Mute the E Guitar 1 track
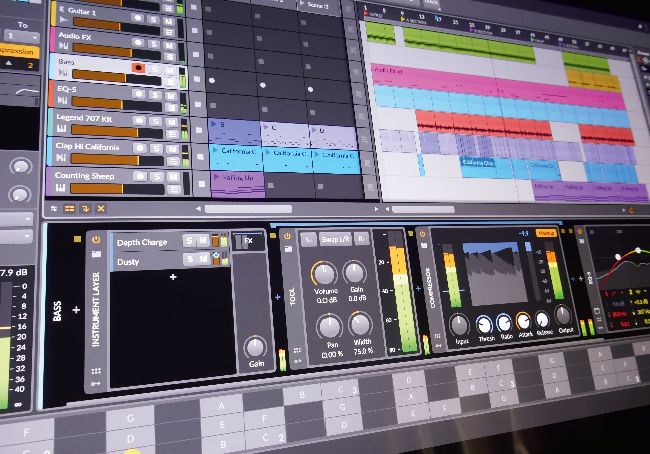Viewport: 650px width, 454px height. 168,21
